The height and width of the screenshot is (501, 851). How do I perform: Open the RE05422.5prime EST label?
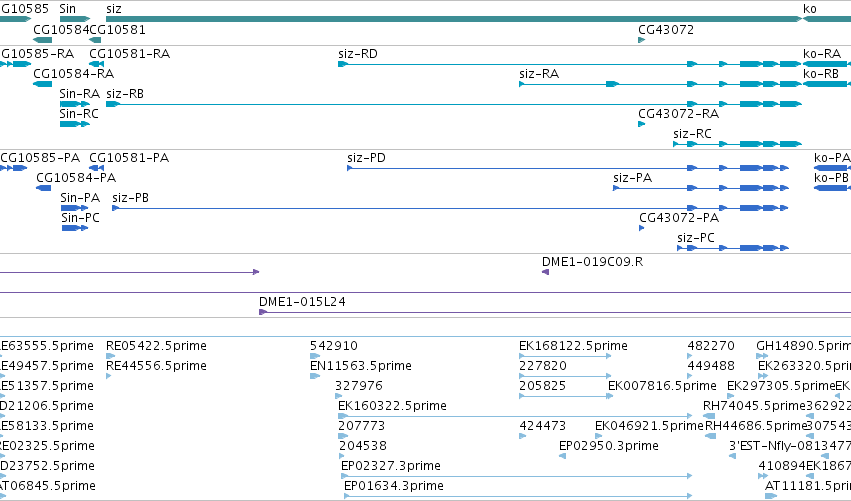[156, 346]
